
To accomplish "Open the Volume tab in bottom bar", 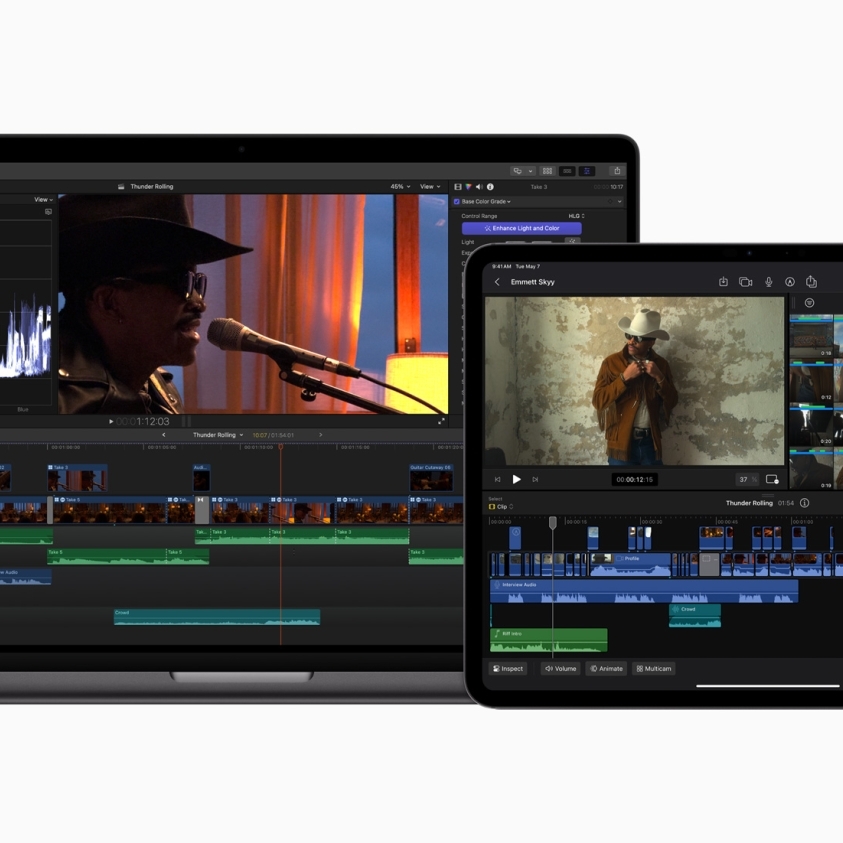I will click(x=560, y=668).
